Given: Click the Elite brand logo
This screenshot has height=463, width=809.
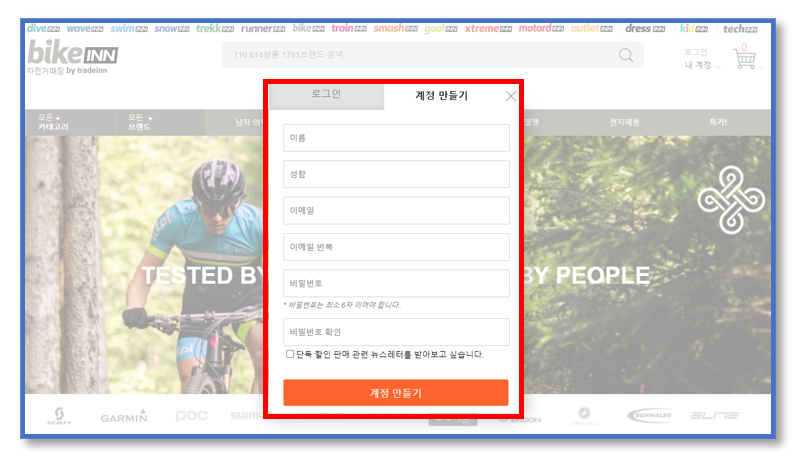Looking at the screenshot, I should tap(715, 415).
